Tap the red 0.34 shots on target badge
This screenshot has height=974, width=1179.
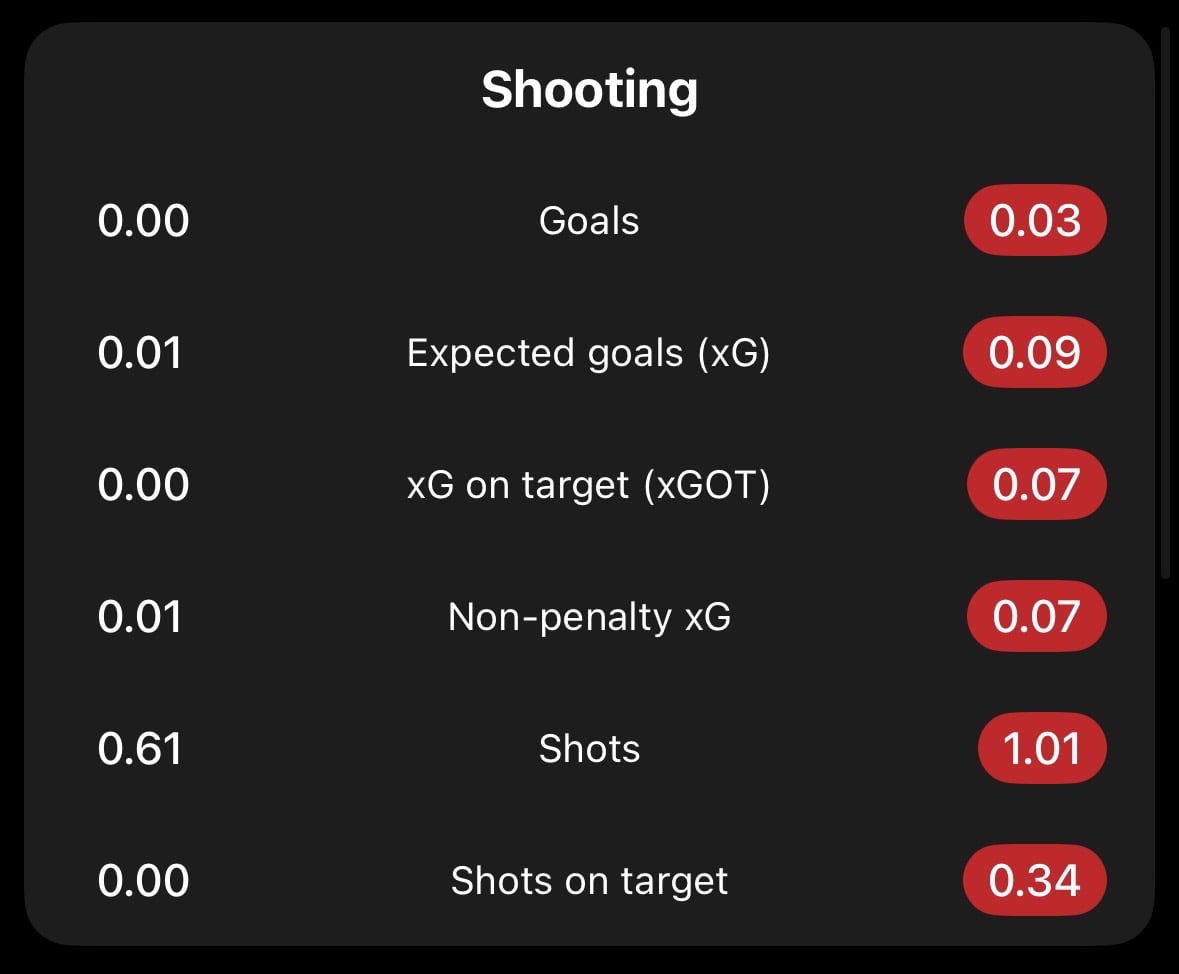pyautogui.click(x=1035, y=881)
